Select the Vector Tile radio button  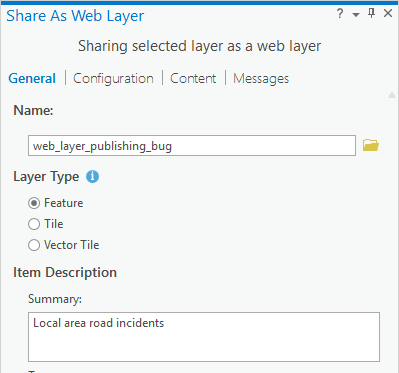coord(34,245)
